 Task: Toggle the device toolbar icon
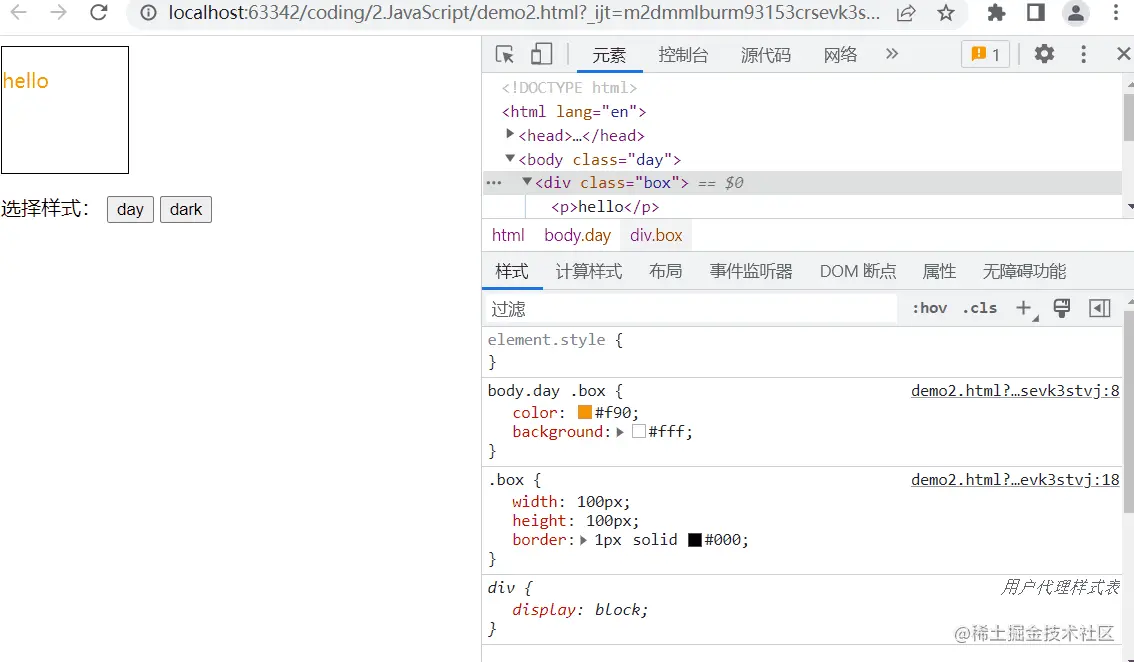[541, 54]
